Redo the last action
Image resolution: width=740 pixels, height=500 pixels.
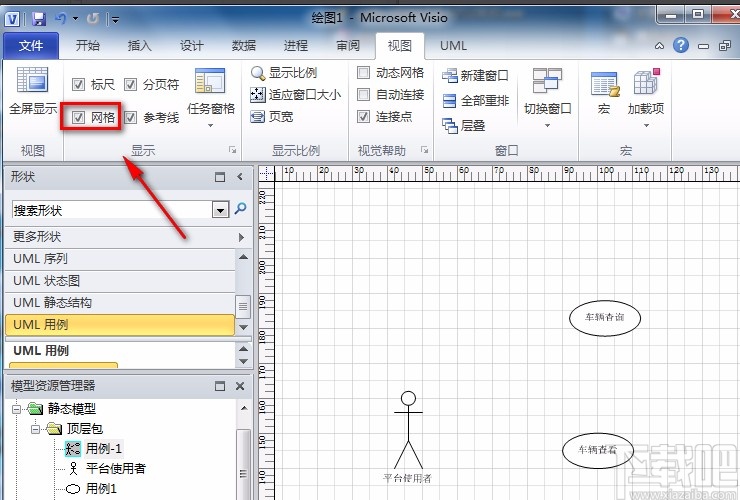pos(93,19)
